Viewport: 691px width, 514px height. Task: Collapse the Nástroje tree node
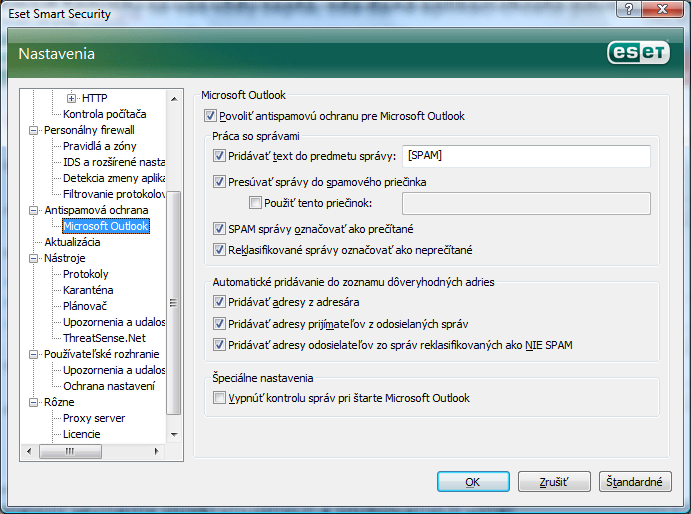click(x=33, y=258)
